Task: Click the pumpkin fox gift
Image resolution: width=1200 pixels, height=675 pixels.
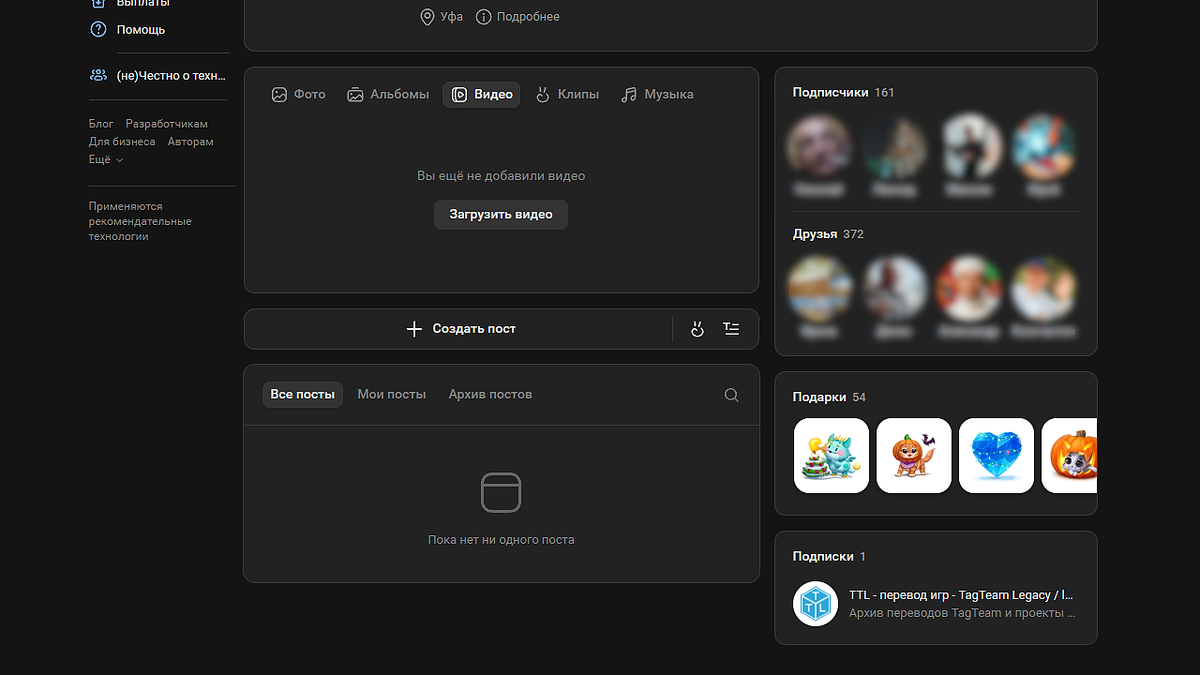Action: coord(914,456)
